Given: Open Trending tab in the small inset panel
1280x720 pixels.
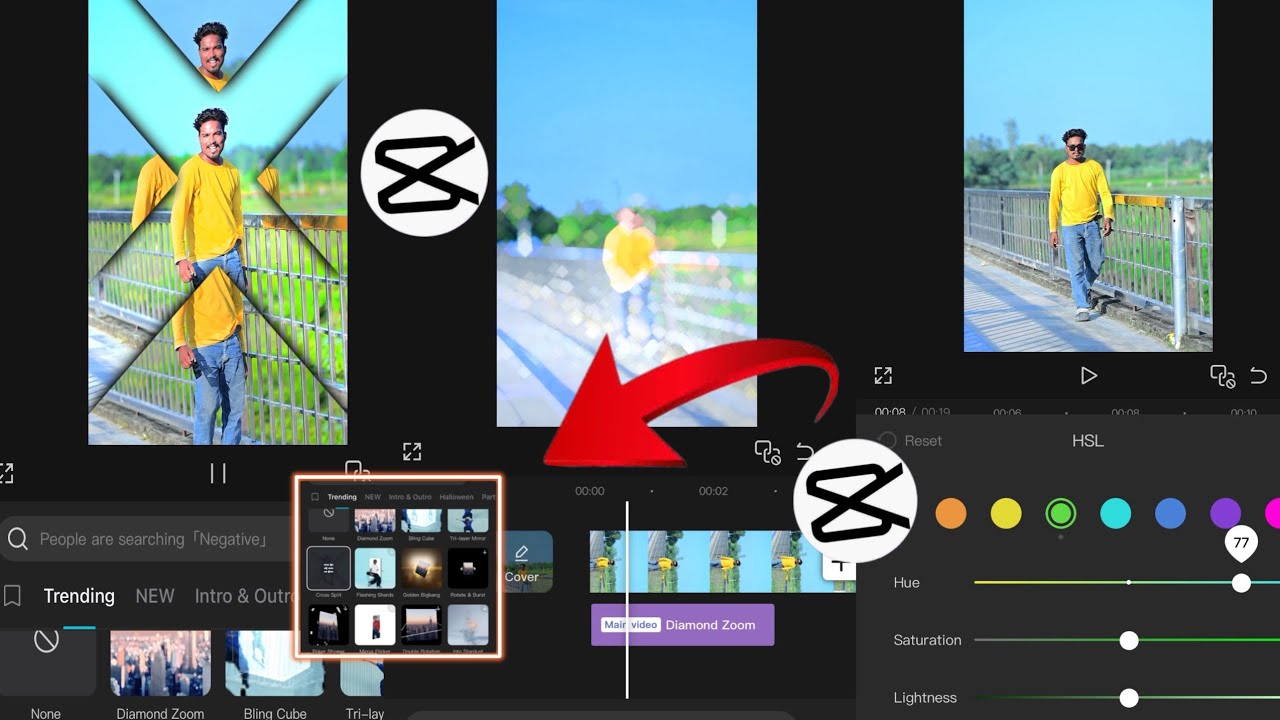Looking at the screenshot, I should pyautogui.click(x=342, y=497).
